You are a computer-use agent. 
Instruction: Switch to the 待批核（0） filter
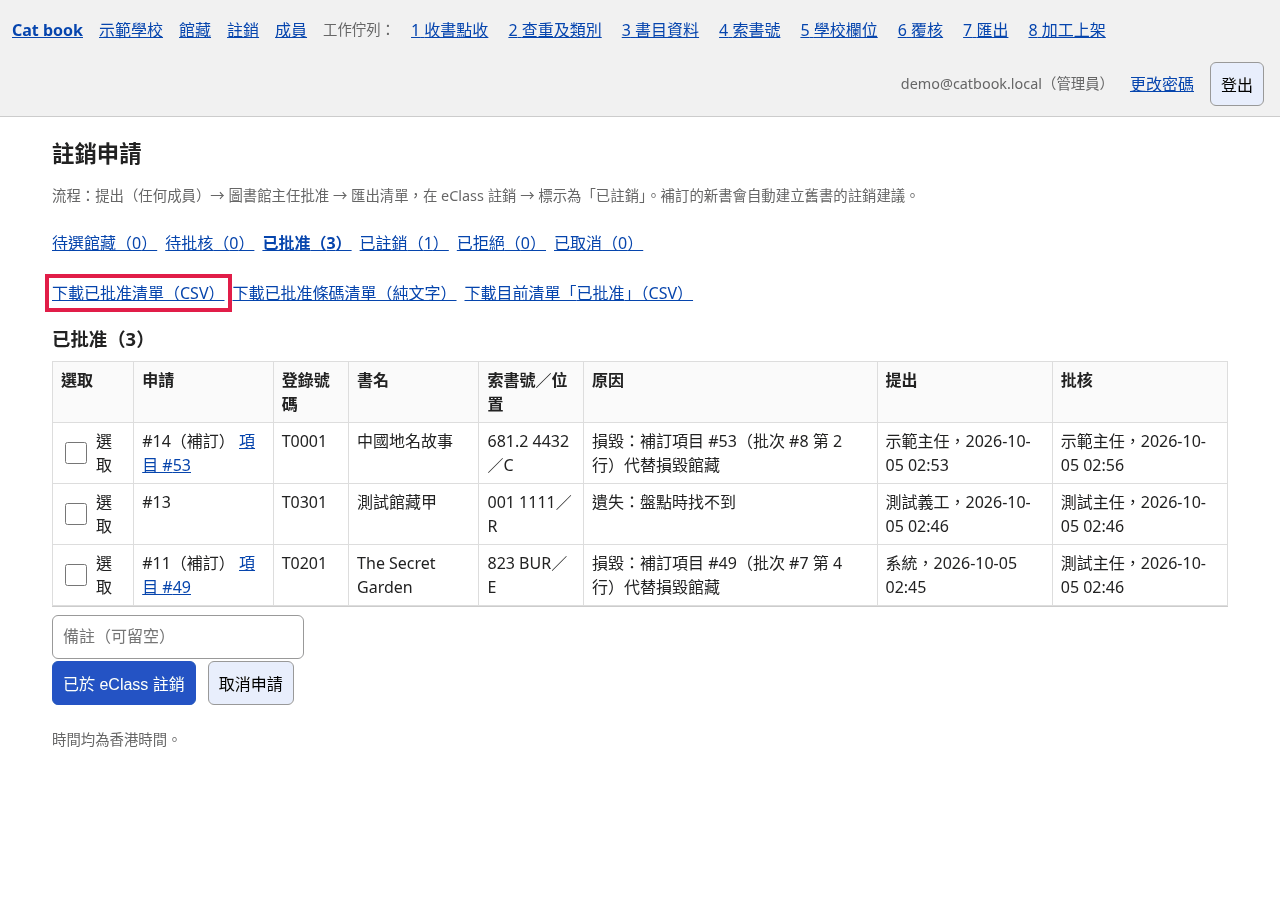(210, 243)
